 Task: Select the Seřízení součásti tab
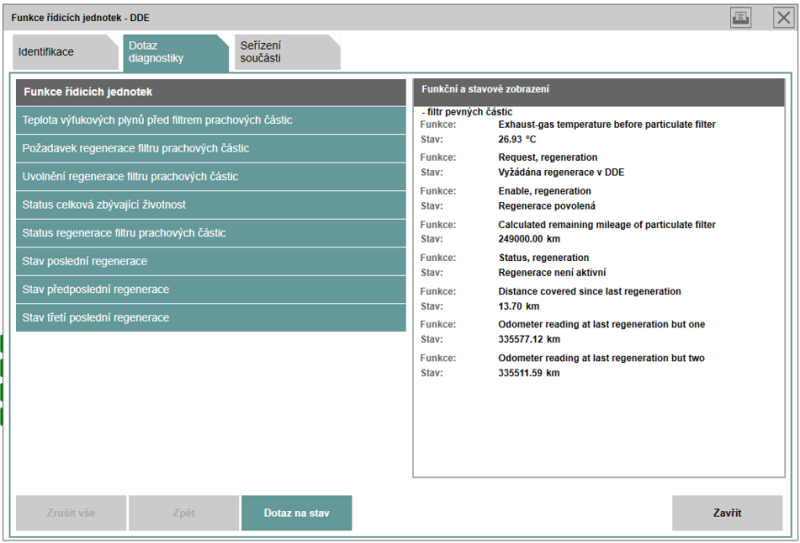click(287, 52)
